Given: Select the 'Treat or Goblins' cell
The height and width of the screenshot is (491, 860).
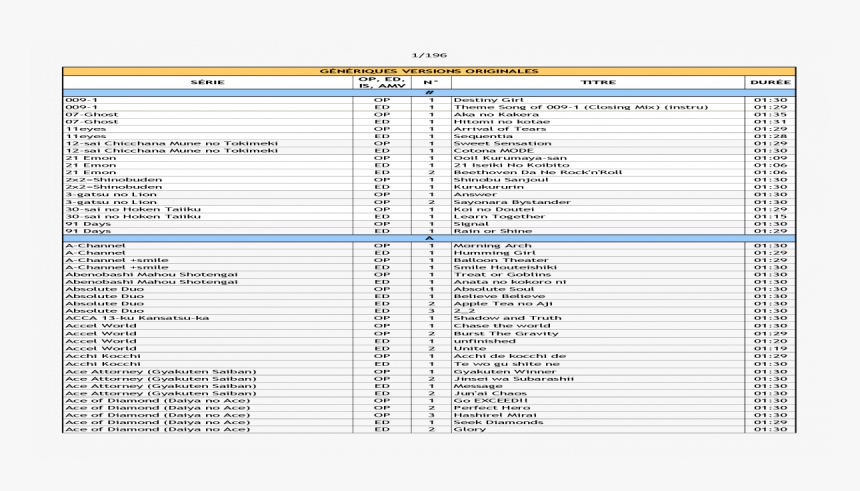Looking at the screenshot, I should tap(598, 274).
